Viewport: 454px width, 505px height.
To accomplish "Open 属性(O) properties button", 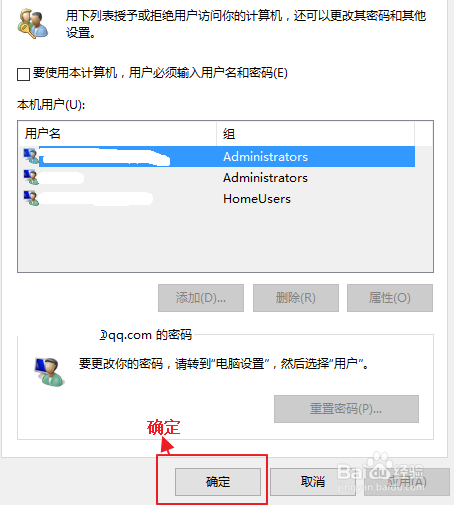I will (x=390, y=298).
